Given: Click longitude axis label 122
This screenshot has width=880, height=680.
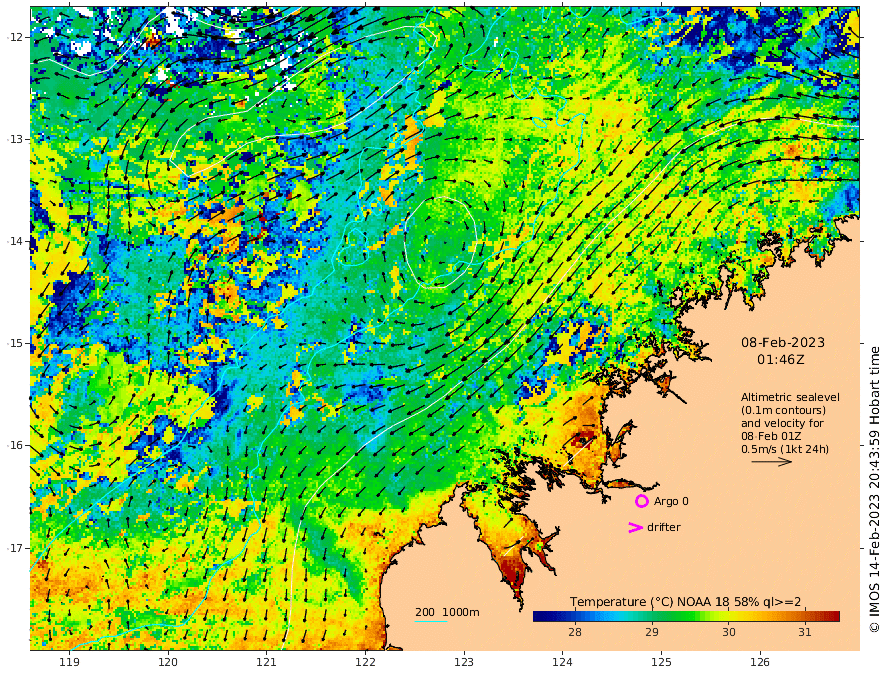Looking at the screenshot, I should pos(365,662).
